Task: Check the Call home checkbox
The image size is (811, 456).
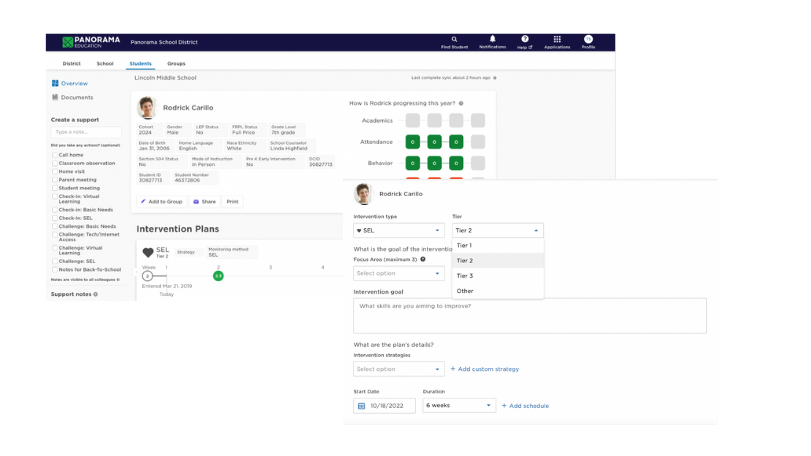Action: pos(55,155)
